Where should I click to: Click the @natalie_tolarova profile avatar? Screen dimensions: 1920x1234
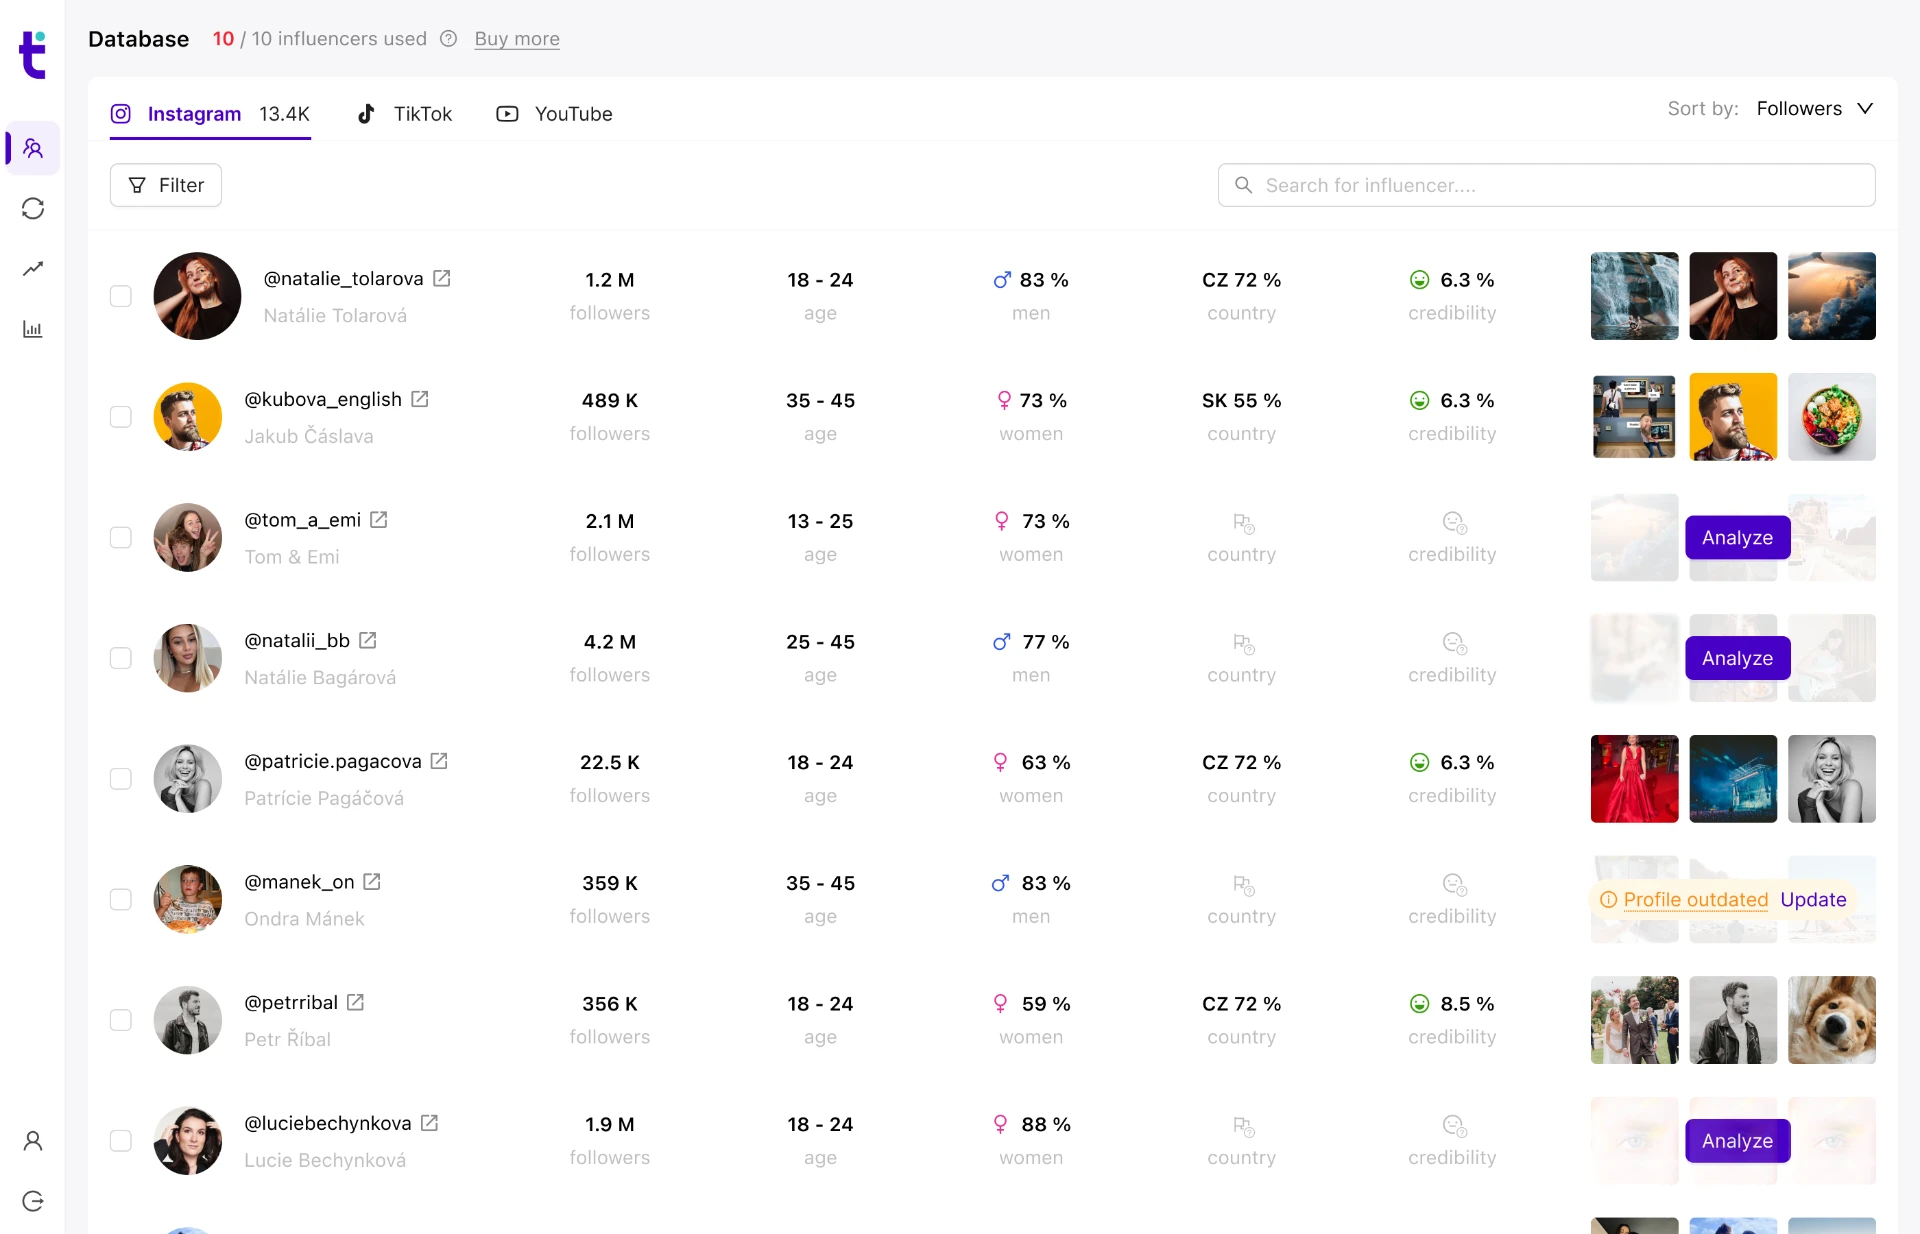[x=197, y=296]
